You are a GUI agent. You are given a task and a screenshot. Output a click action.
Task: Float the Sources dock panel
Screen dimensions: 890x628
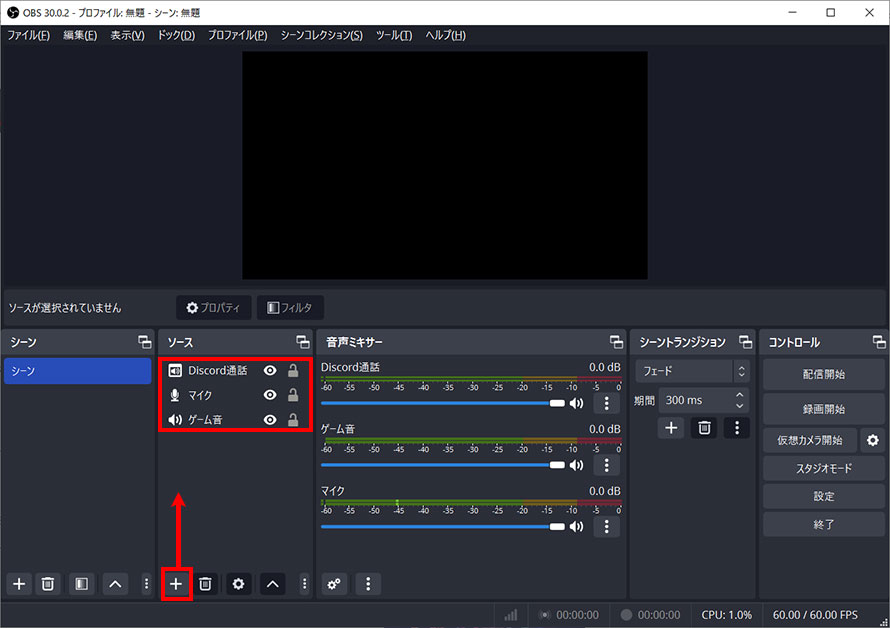(x=303, y=342)
